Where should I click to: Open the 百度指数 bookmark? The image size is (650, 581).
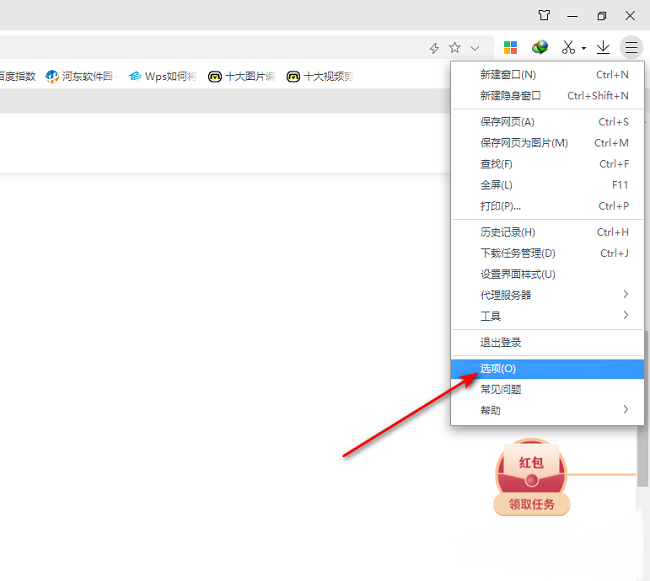click(17, 76)
